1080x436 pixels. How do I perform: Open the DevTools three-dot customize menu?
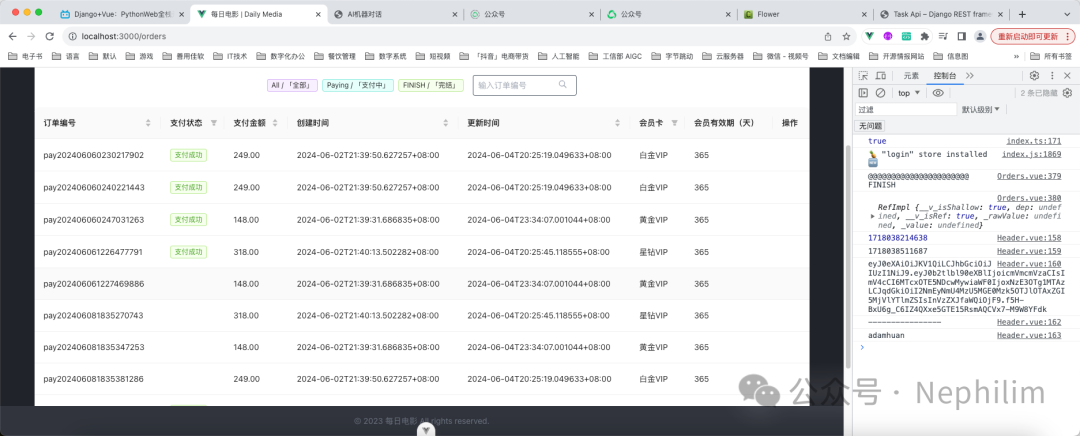[x=1052, y=76]
